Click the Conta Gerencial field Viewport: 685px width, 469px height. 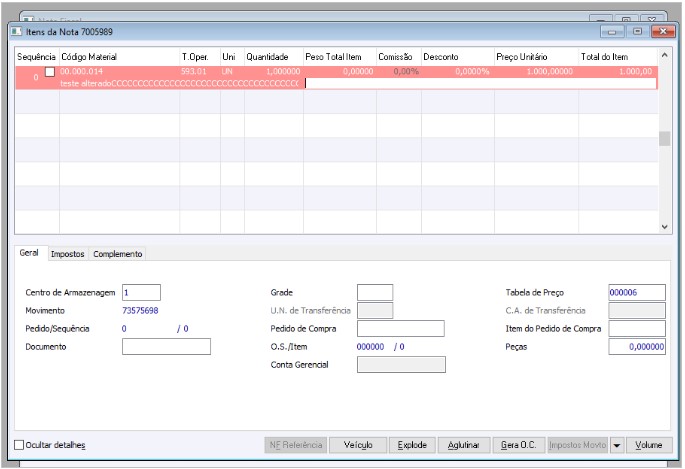[x=401, y=365]
